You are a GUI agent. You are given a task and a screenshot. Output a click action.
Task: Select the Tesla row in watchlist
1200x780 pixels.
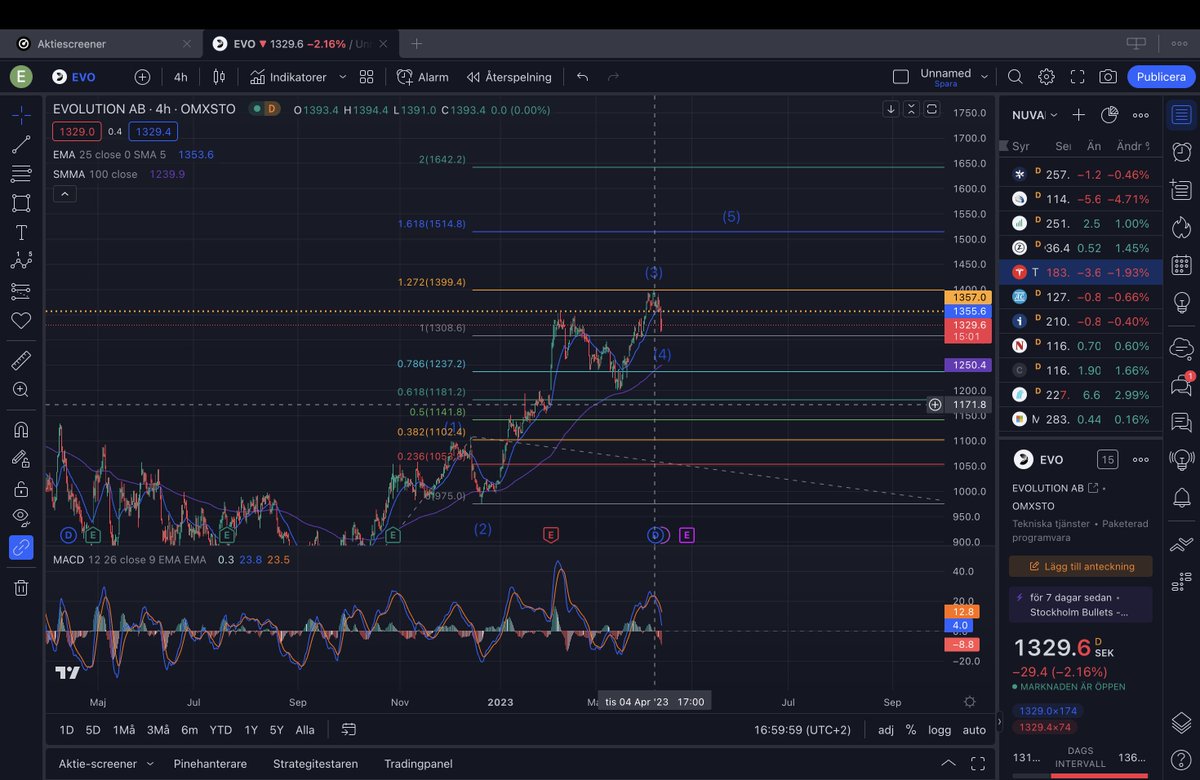(x=1080, y=272)
